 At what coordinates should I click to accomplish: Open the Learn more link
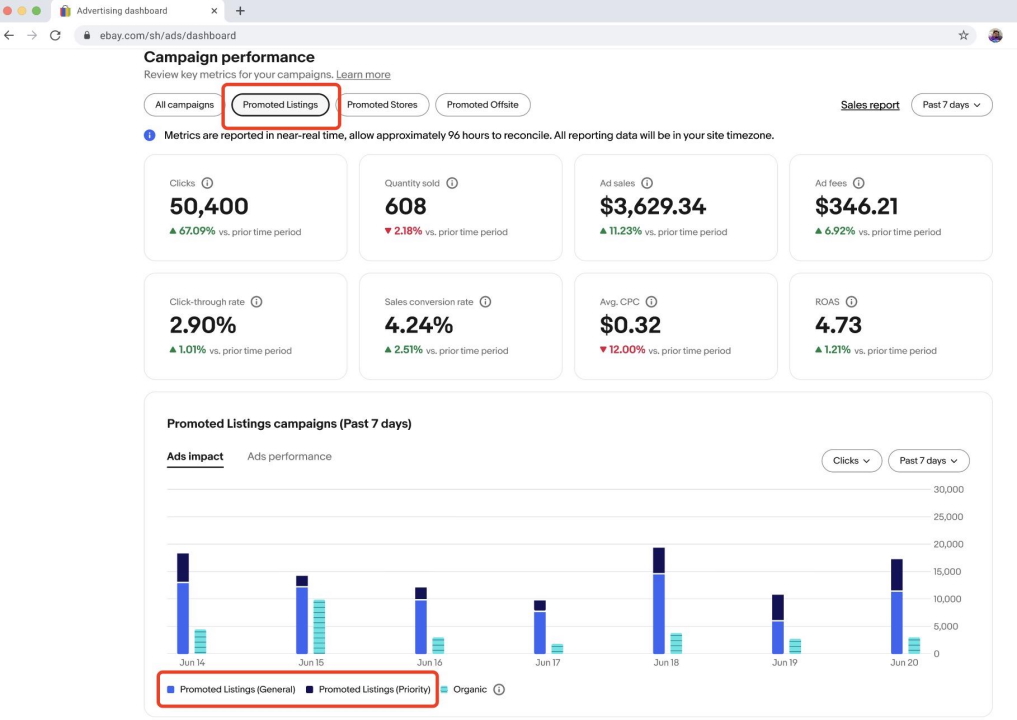[x=363, y=75]
